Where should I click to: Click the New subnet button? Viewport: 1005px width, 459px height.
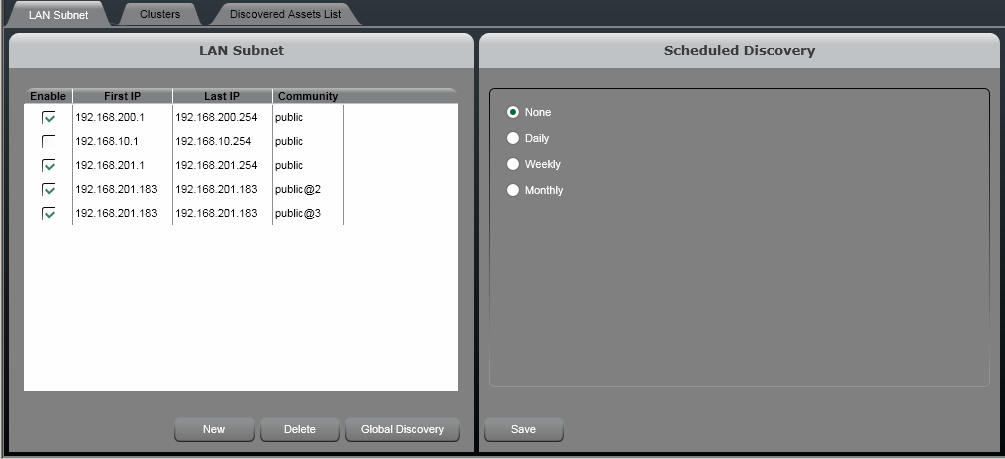pos(214,429)
